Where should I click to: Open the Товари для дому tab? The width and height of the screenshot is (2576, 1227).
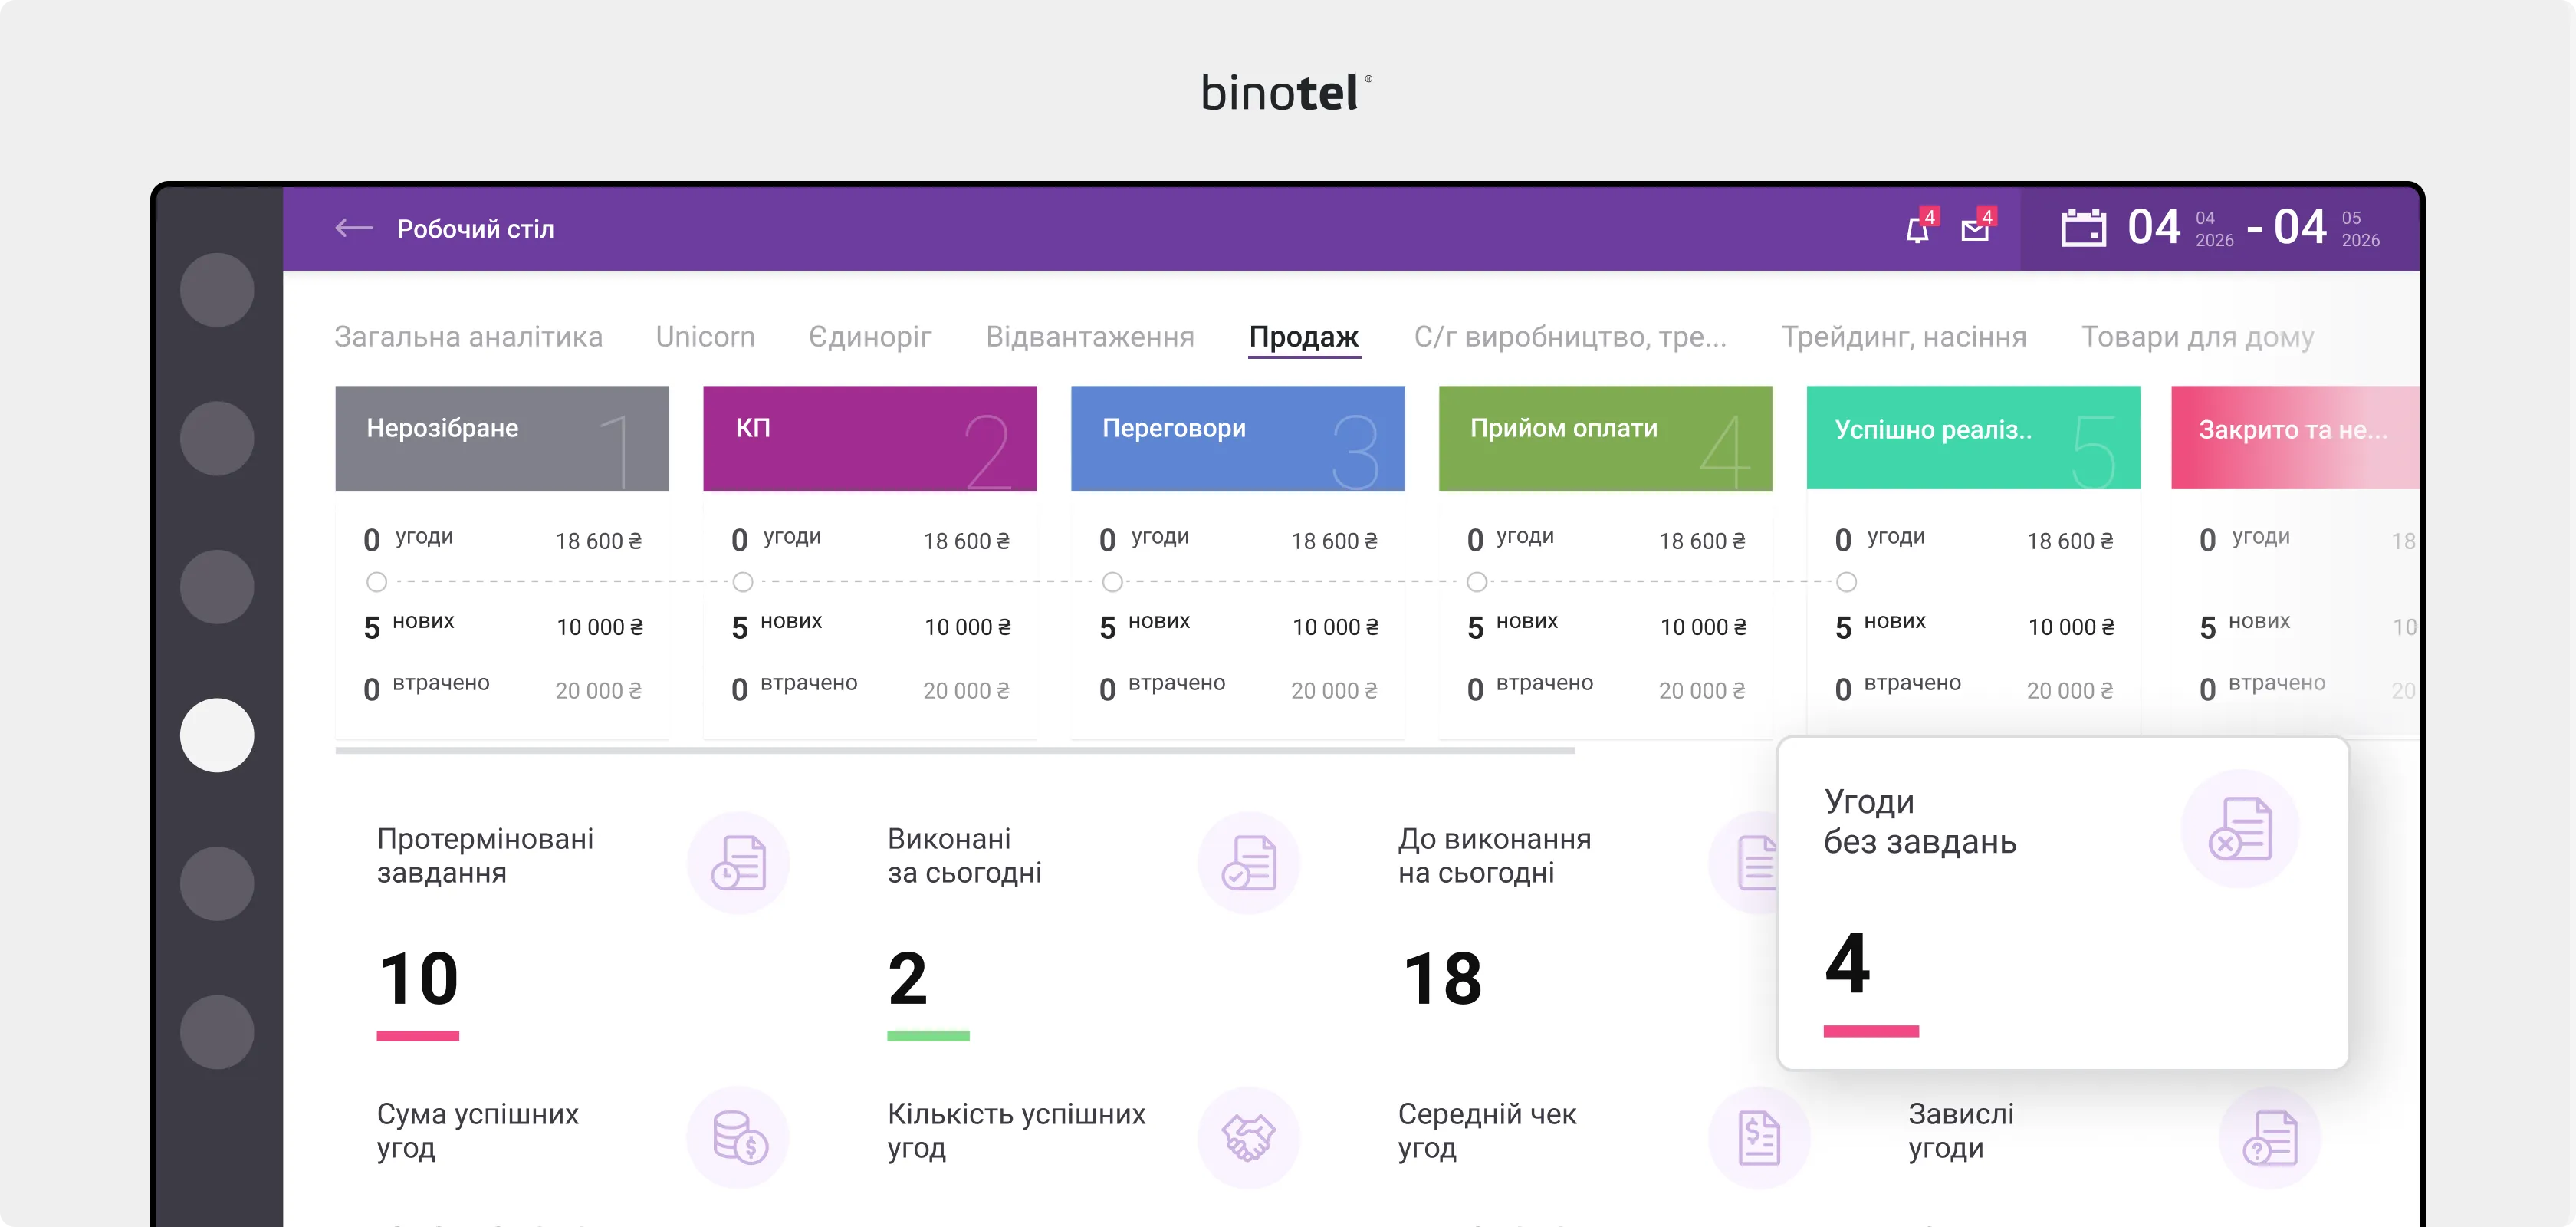click(x=2197, y=337)
